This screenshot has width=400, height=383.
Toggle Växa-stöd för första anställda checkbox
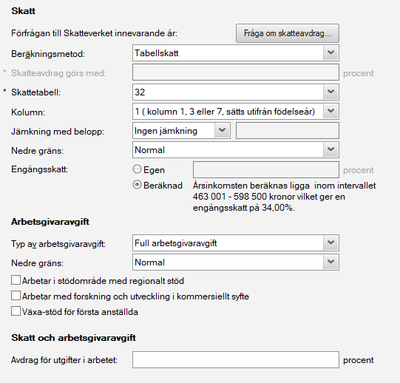click(16, 311)
